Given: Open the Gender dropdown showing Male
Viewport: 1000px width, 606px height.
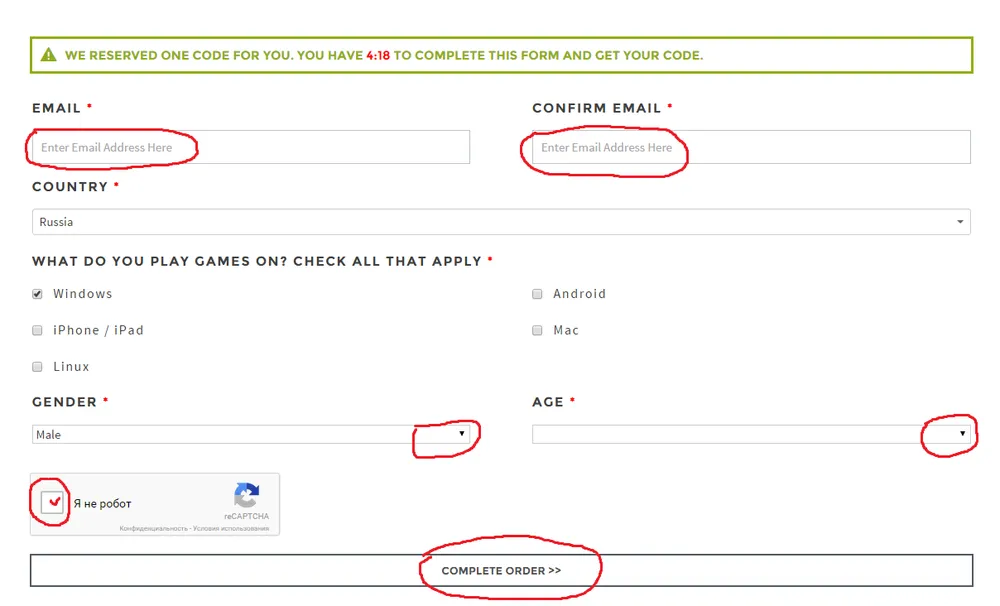Looking at the screenshot, I should click(251, 434).
